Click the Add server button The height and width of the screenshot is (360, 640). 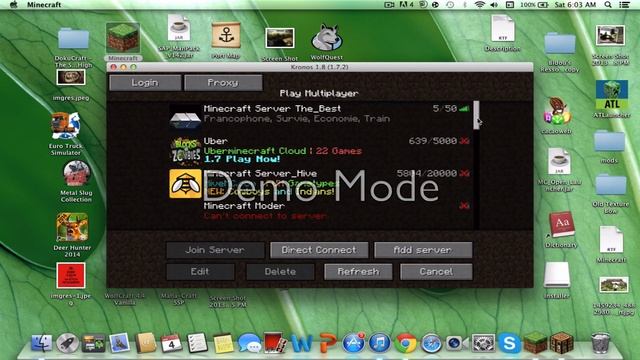click(423, 250)
